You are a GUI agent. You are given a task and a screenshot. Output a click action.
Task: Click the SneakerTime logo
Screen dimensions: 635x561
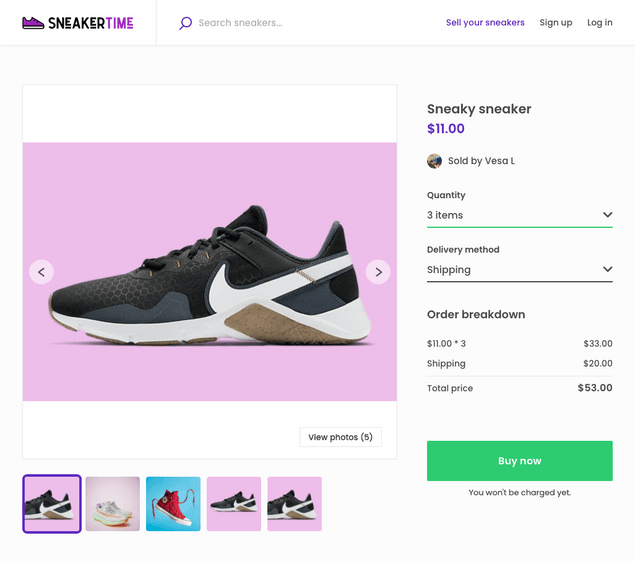click(x=77, y=22)
